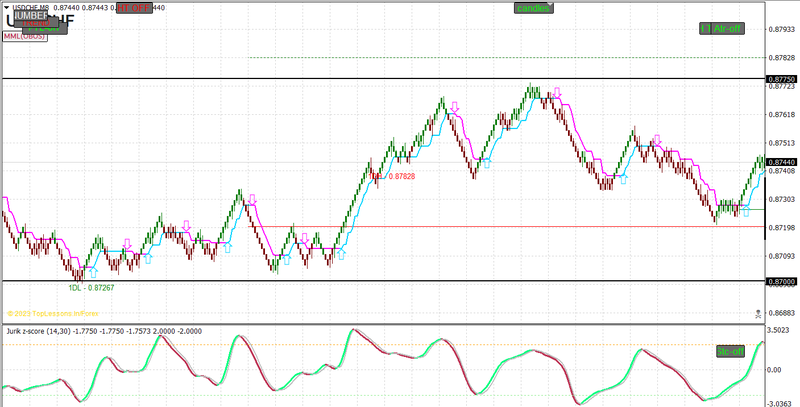The image size is (800, 407).
Task: Click the cyan buy arrow at chart's right edge
Action: pos(746,210)
